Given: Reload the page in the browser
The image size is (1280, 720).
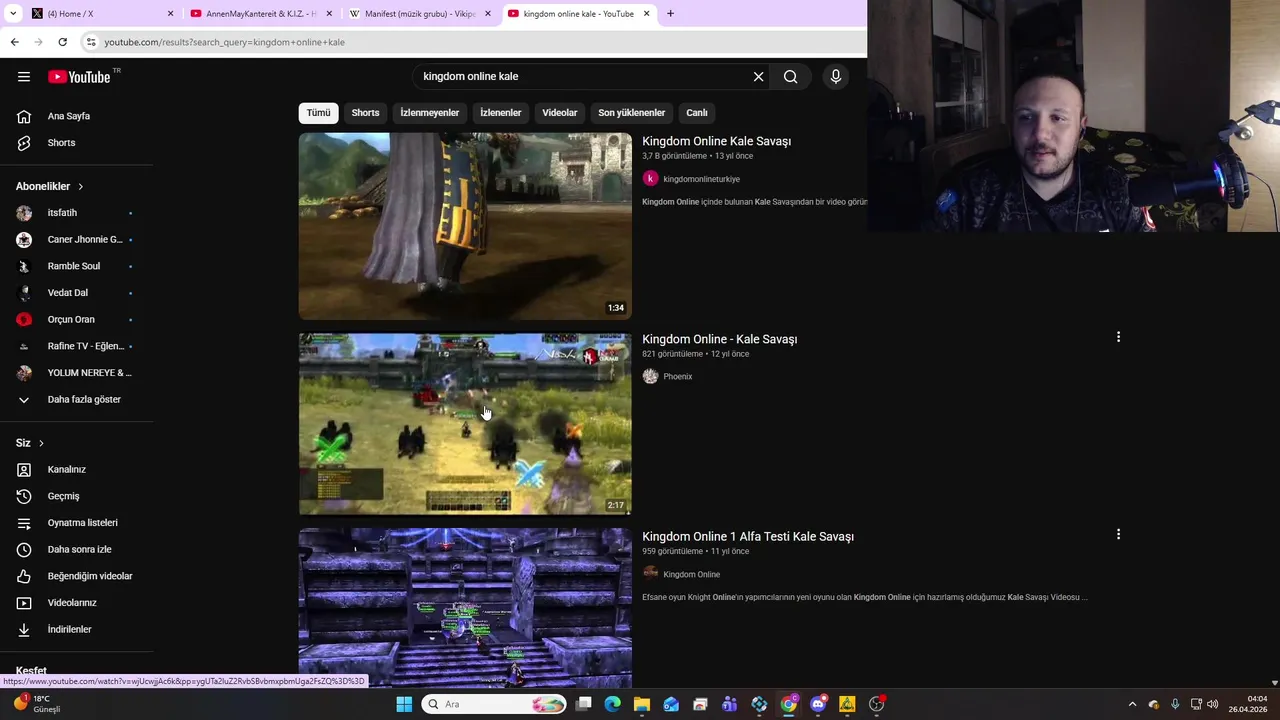Looking at the screenshot, I should pyautogui.click(x=62, y=42).
